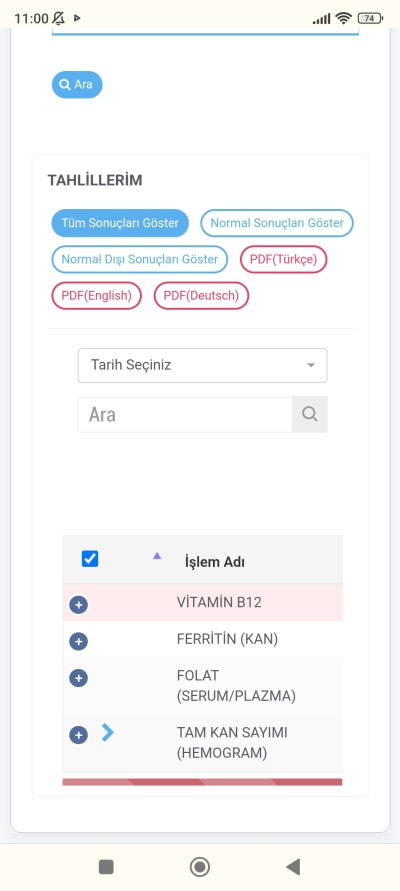This screenshot has height=891, width=400.
Task: Open the Tarih Seçiniz dropdown
Action: pyautogui.click(x=202, y=365)
